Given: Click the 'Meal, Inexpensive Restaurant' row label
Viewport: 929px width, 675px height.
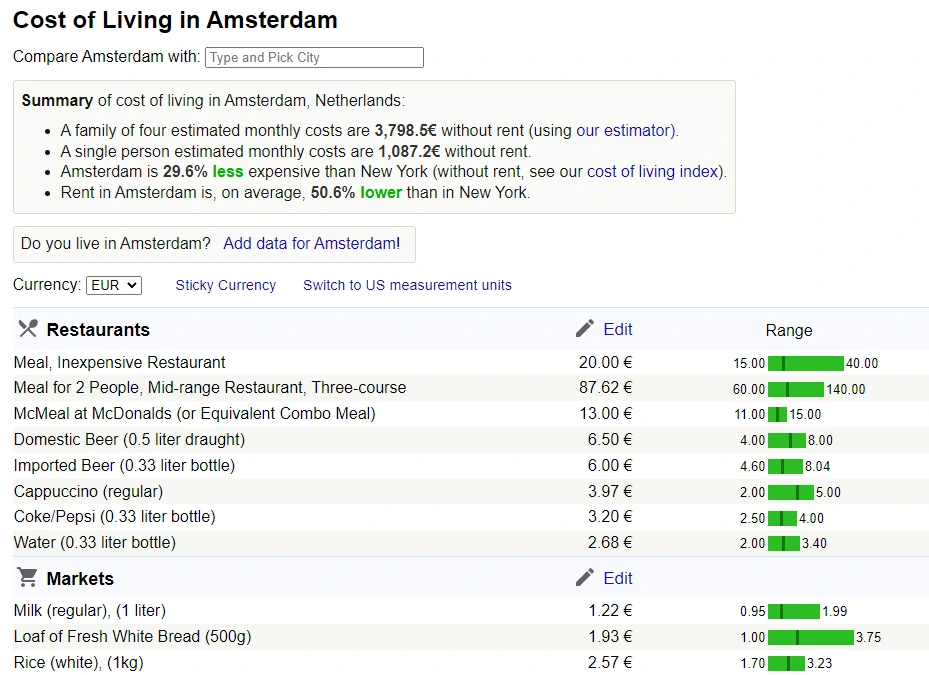Looking at the screenshot, I should coord(120,362).
